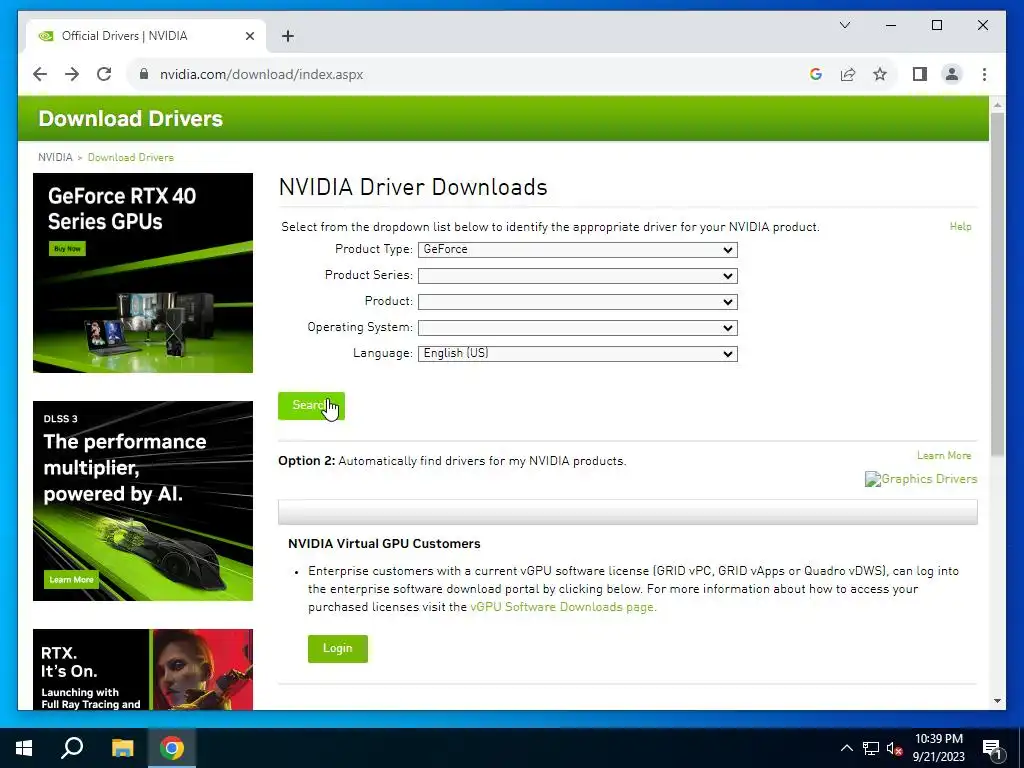Click the Help link

coord(960,227)
